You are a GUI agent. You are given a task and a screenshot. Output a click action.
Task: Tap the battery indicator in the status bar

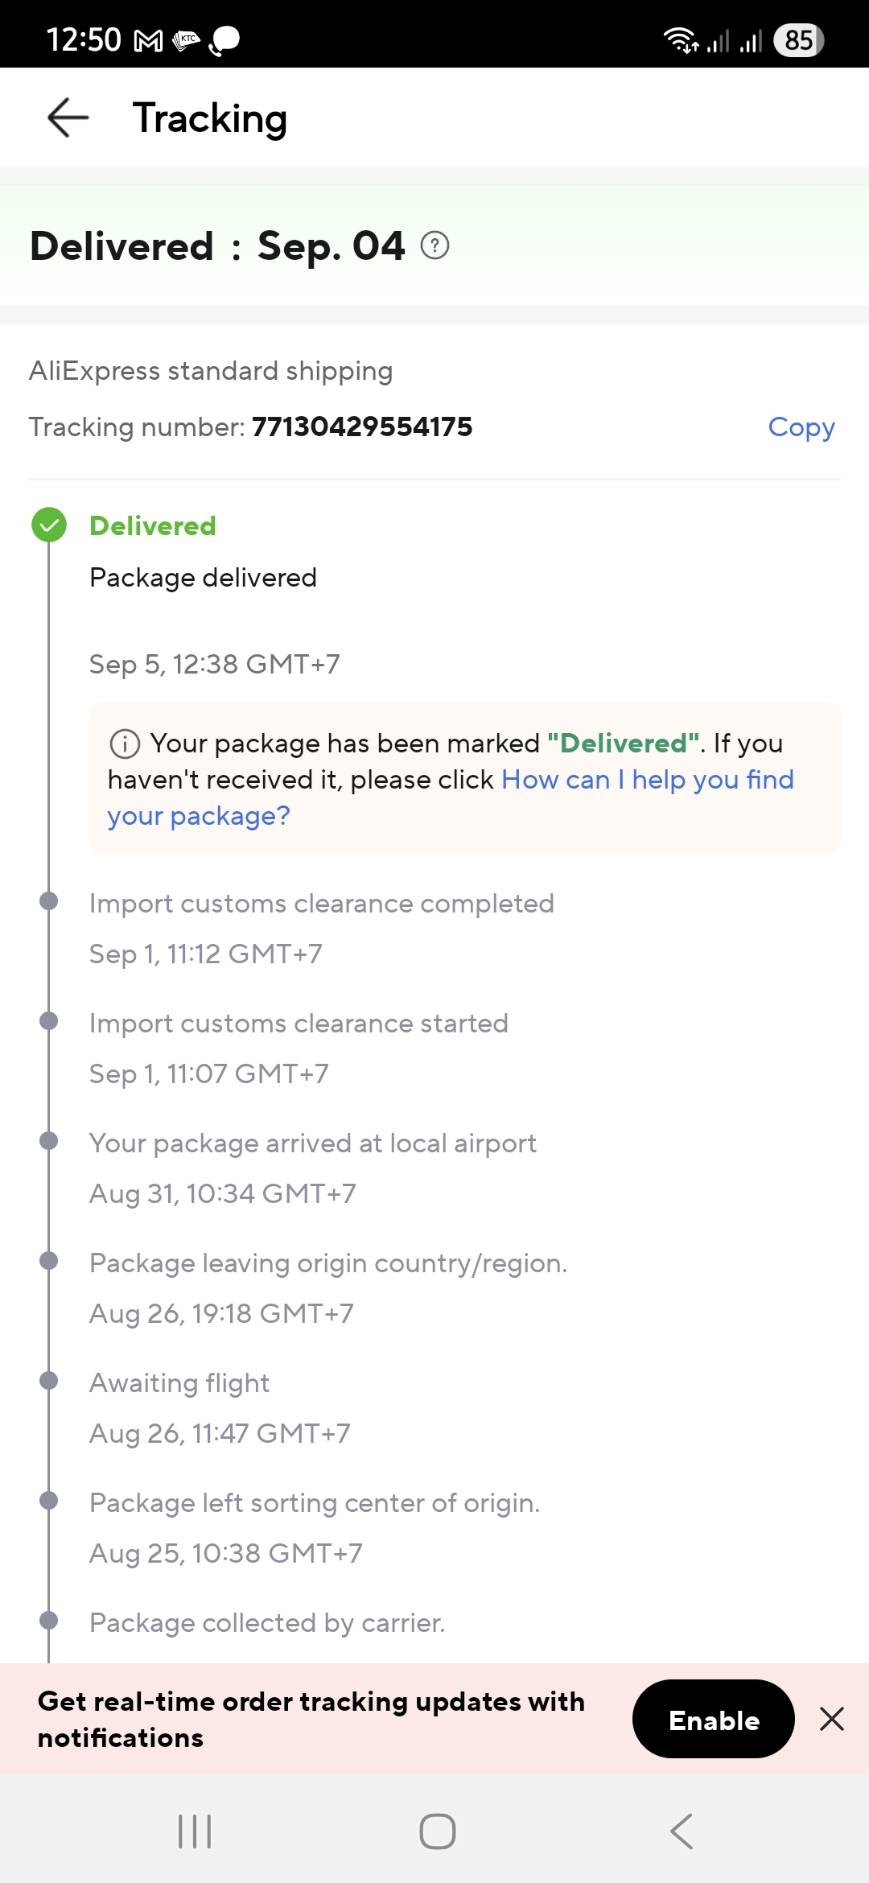point(798,41)
